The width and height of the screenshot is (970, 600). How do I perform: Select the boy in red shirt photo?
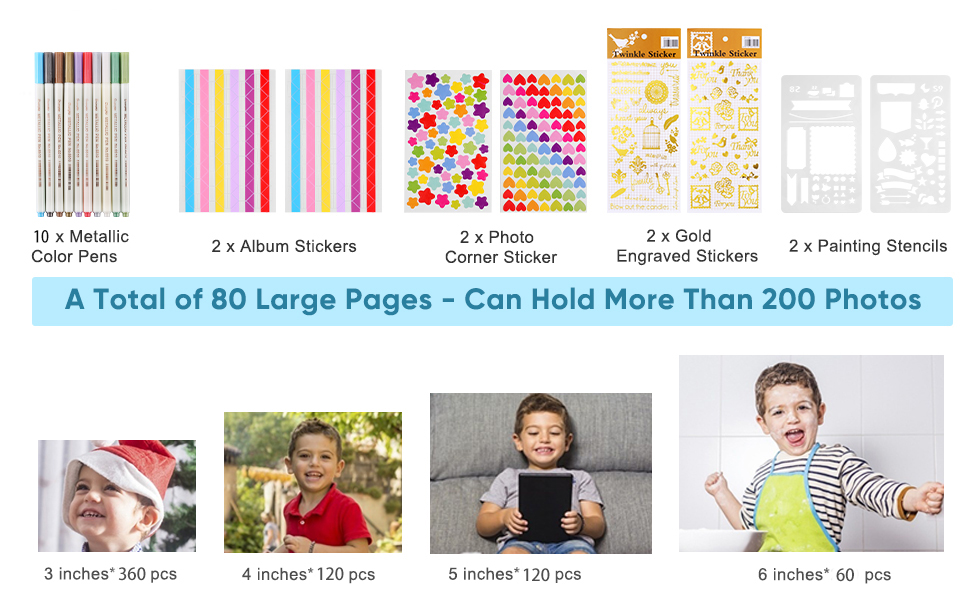pos(313,482)
